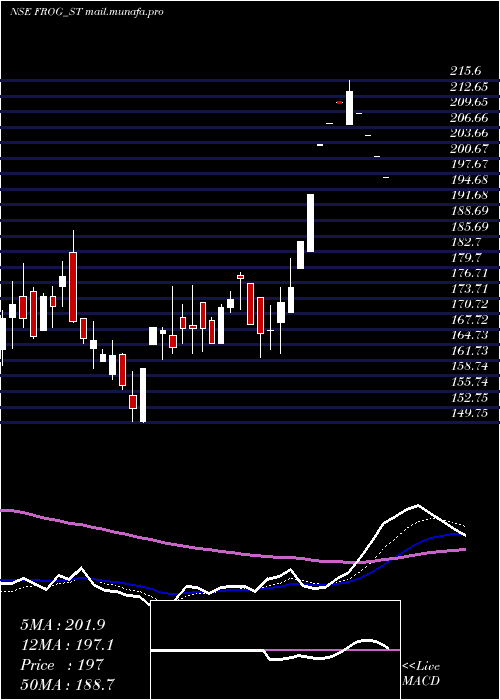
Task: Select the 212.65 price level label
Action: pyautogui.click(x=469, y=87)
